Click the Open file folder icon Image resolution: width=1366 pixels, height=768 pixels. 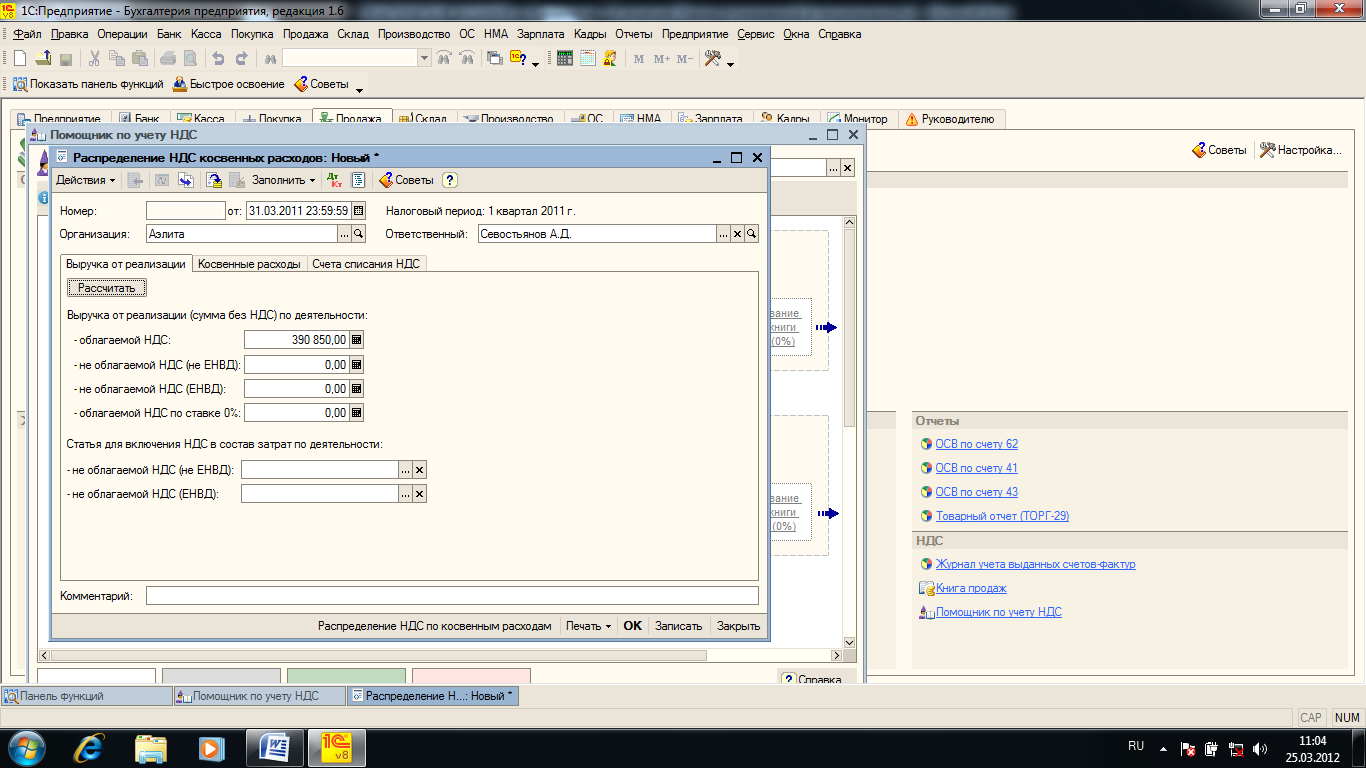43,59
